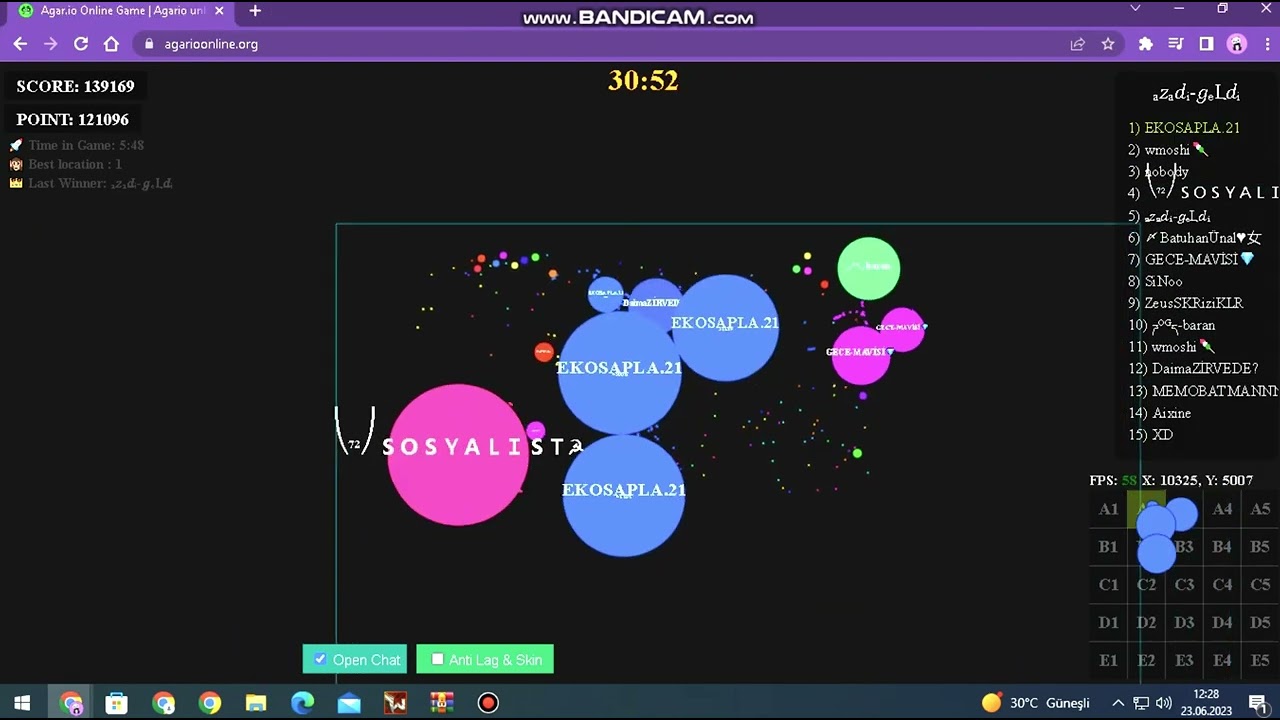This screenshot has width=1280, height=720.
Task: Share this page via share icon
Action: click(x=1077, y=44)
